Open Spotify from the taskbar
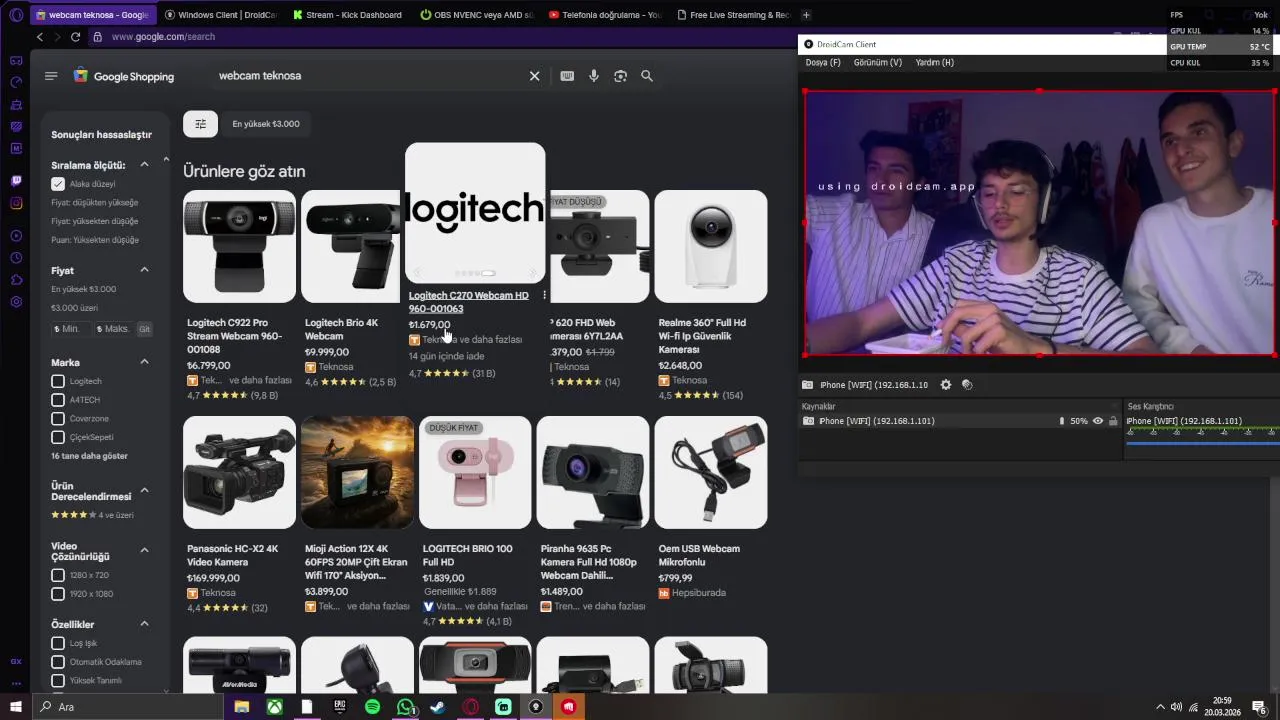The width and height of the screenshot is (1280, 720). pos(372,707)
